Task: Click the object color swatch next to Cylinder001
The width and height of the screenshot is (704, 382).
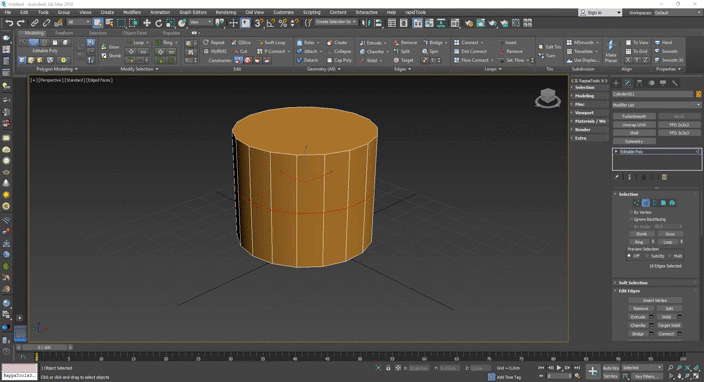Action: (698, 94)
